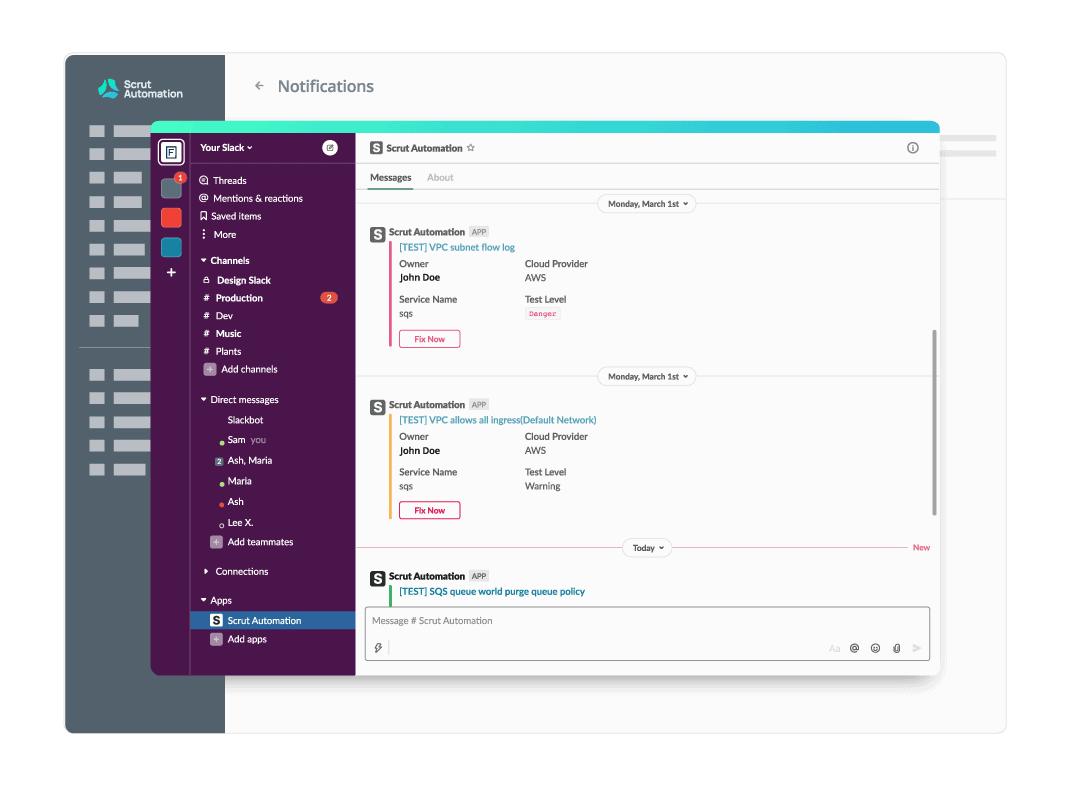This screenshot has height=799, width=1089.
Task: Open the gray workspace with notification badge
Action: coord(171,188)
